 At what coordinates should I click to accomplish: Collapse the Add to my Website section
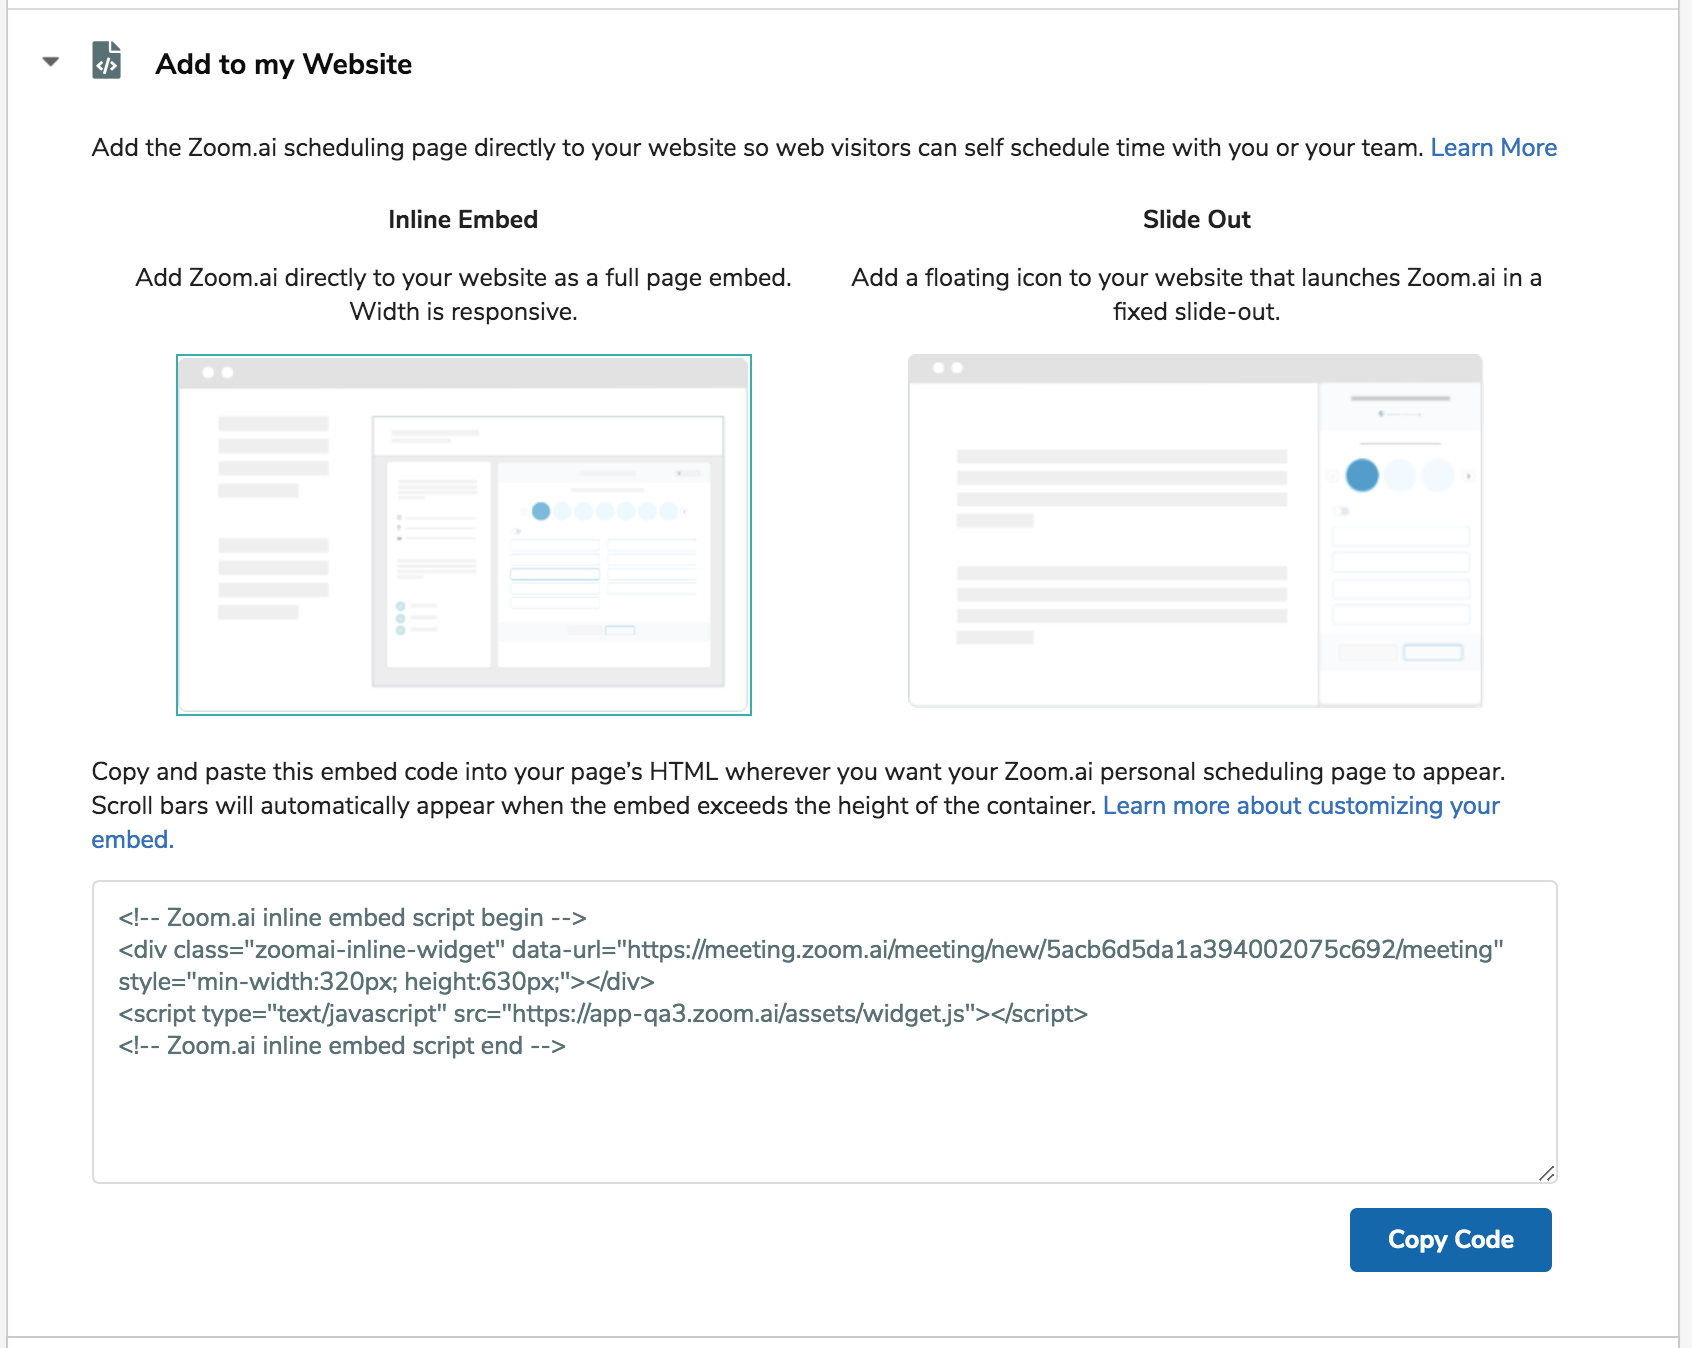click(51, 62)
